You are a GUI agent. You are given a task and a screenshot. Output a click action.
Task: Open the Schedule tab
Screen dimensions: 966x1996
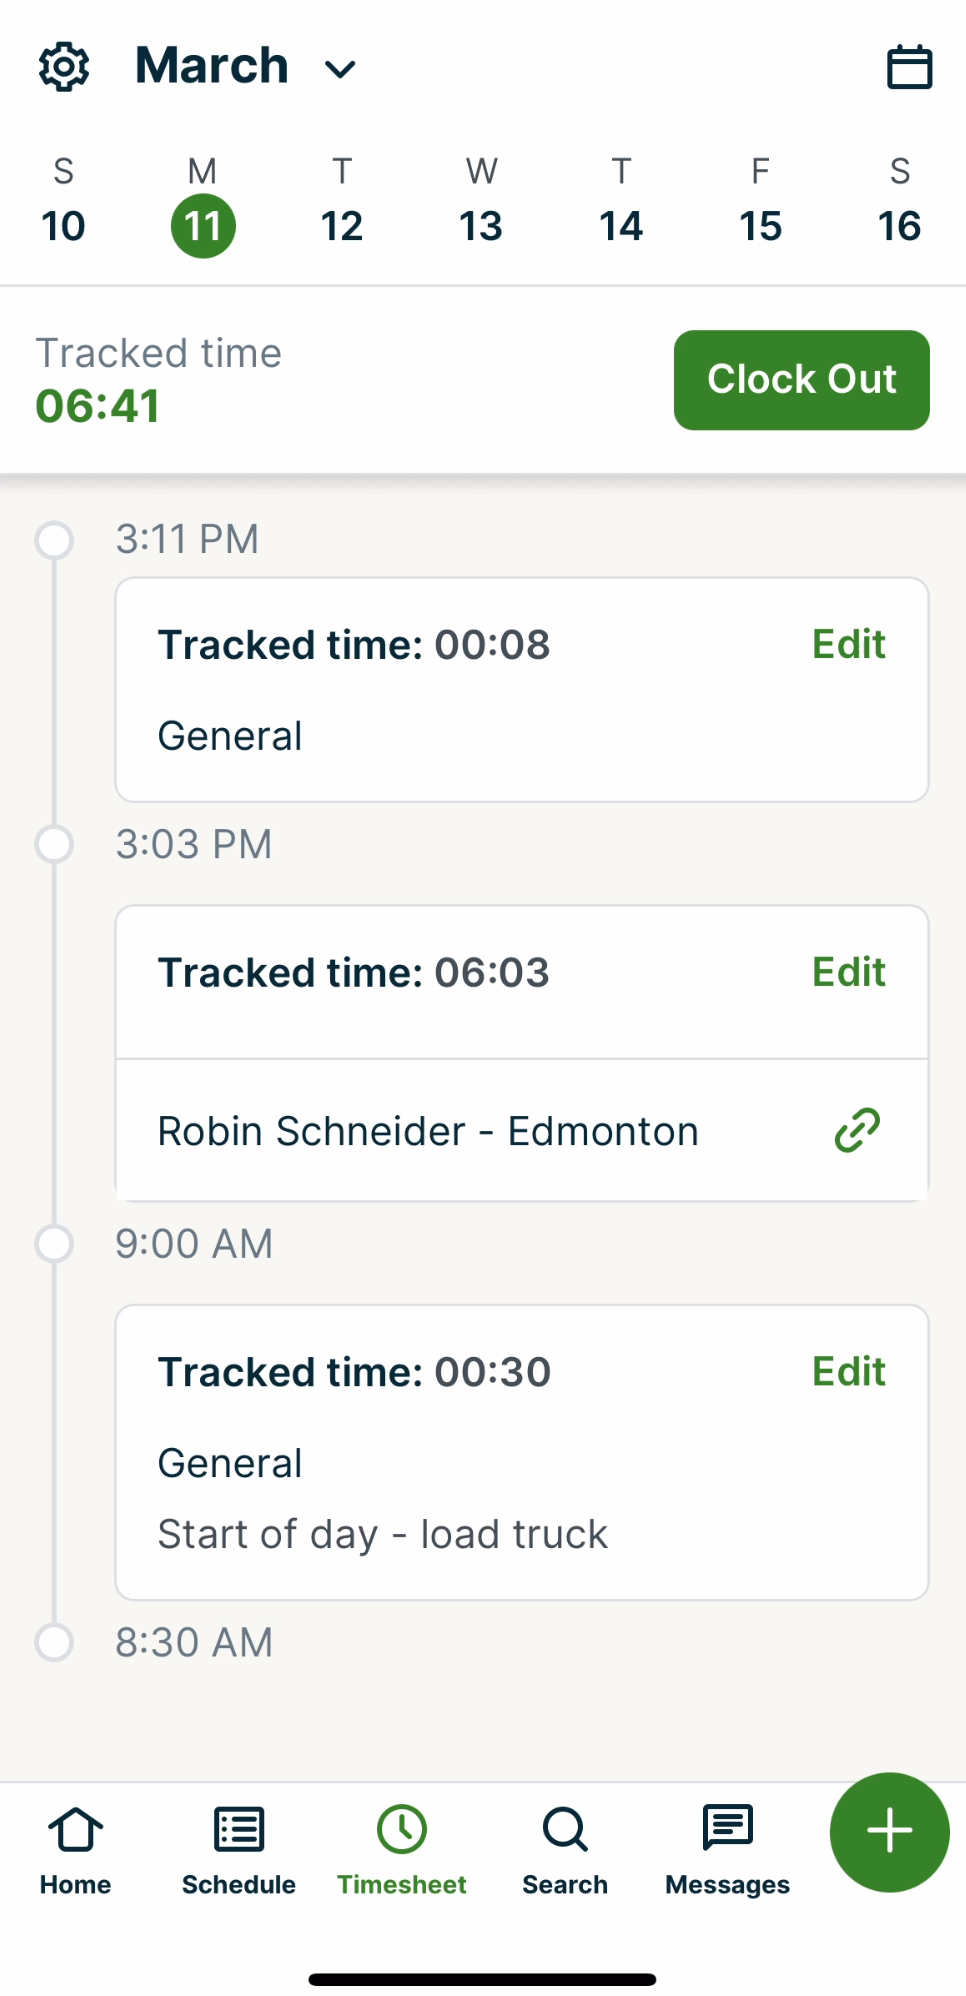click(238, 1850)
